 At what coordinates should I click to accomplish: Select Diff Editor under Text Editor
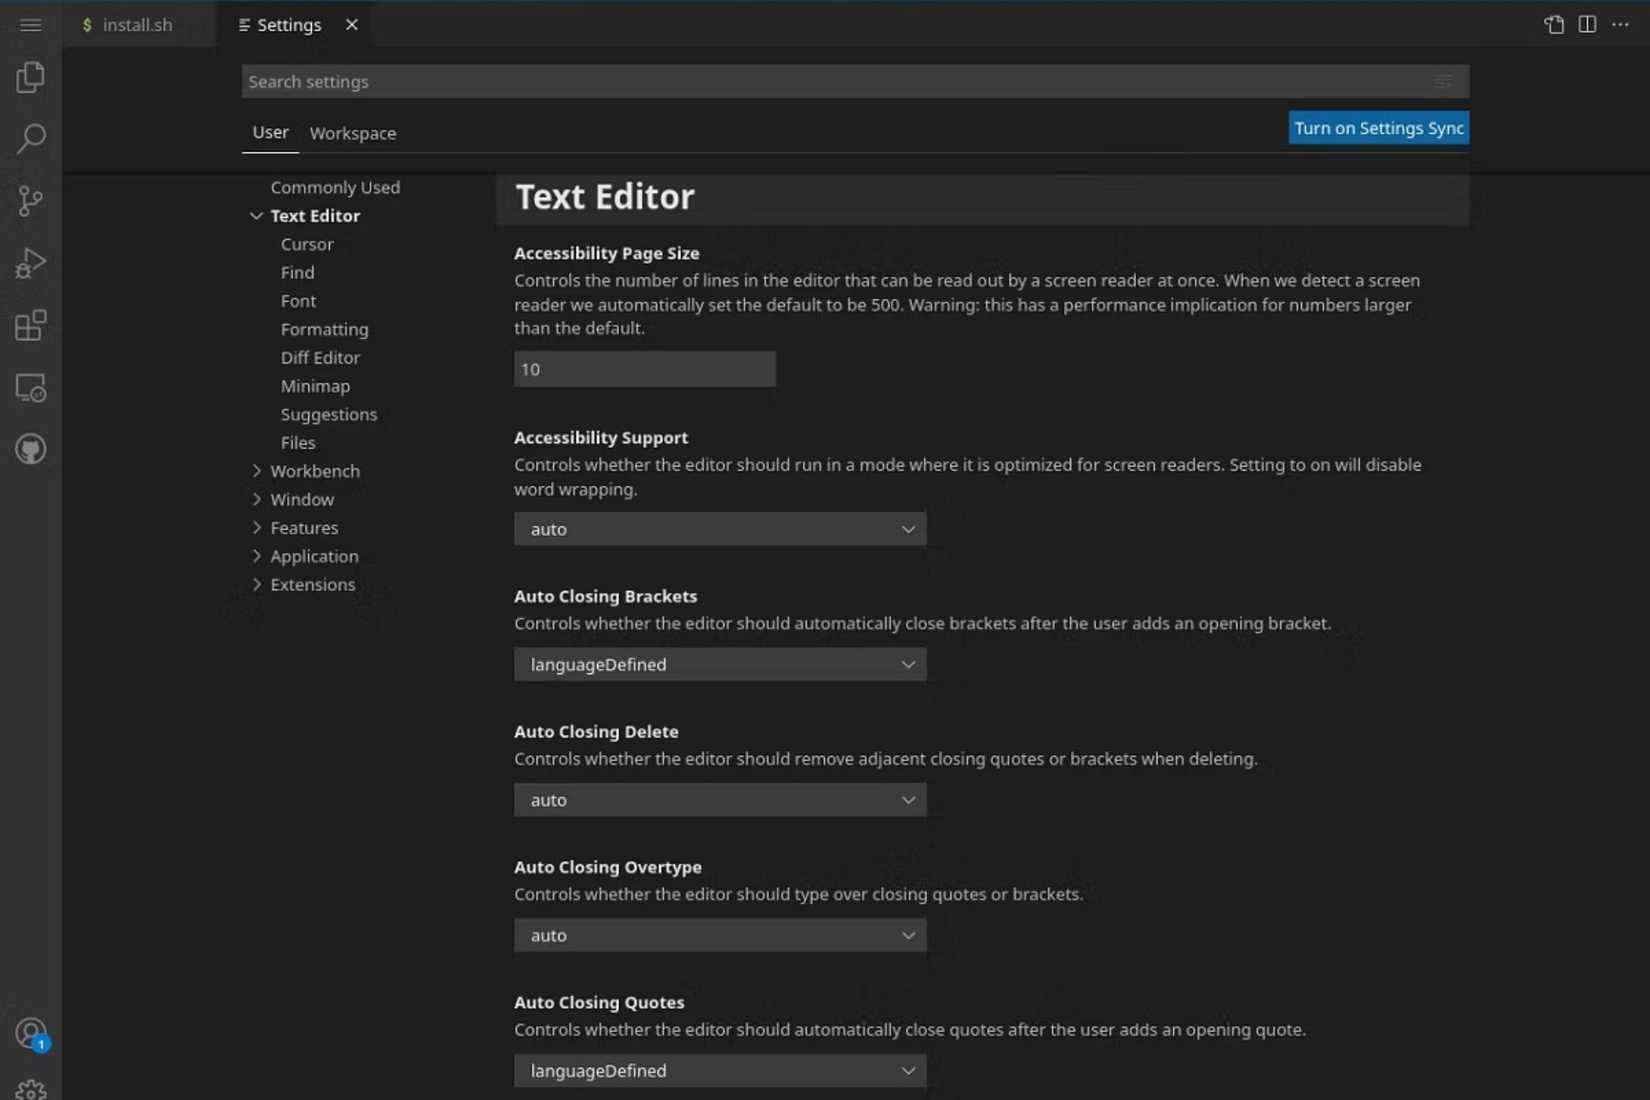pos(320,357)
